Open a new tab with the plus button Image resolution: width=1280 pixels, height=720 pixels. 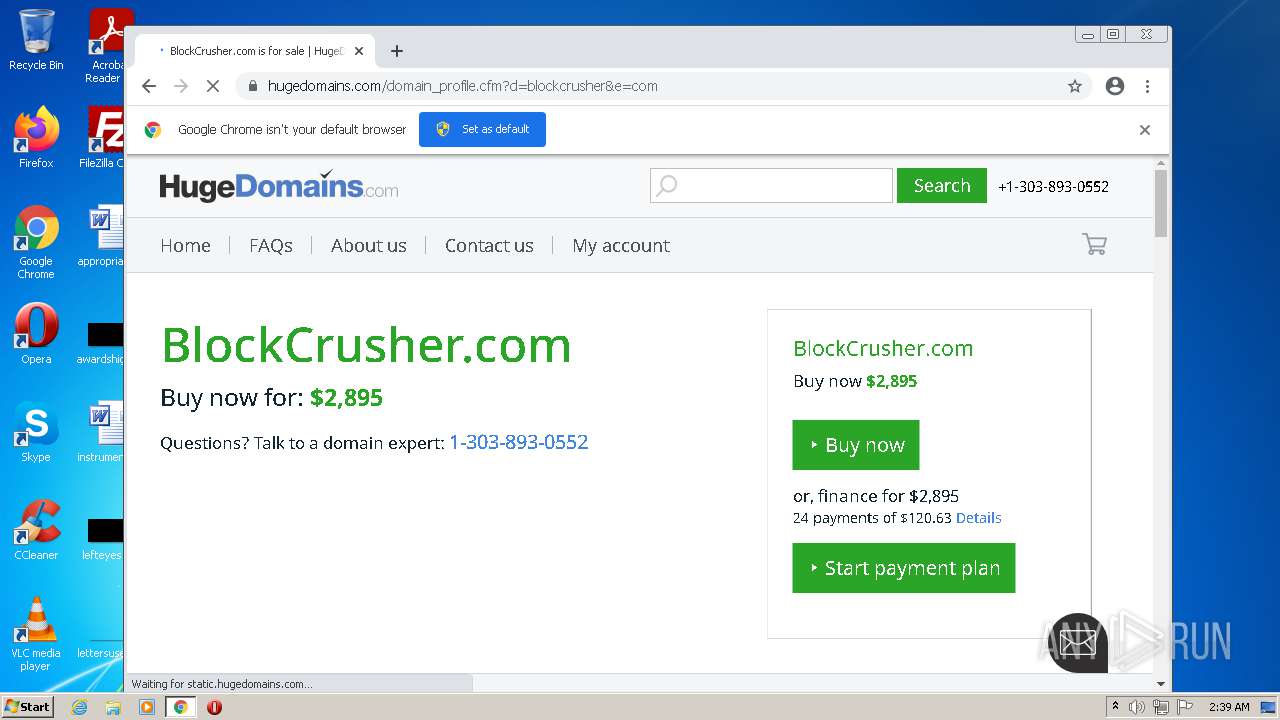397,51
